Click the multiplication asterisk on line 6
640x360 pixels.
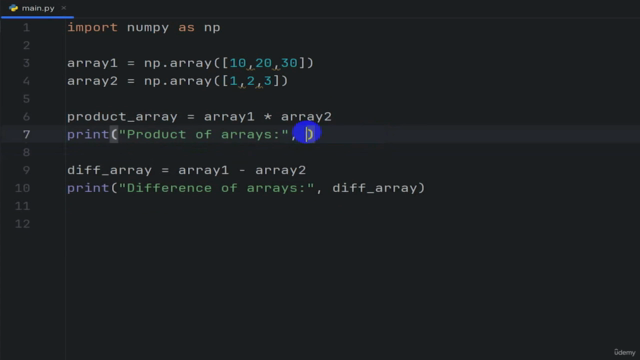268,117
